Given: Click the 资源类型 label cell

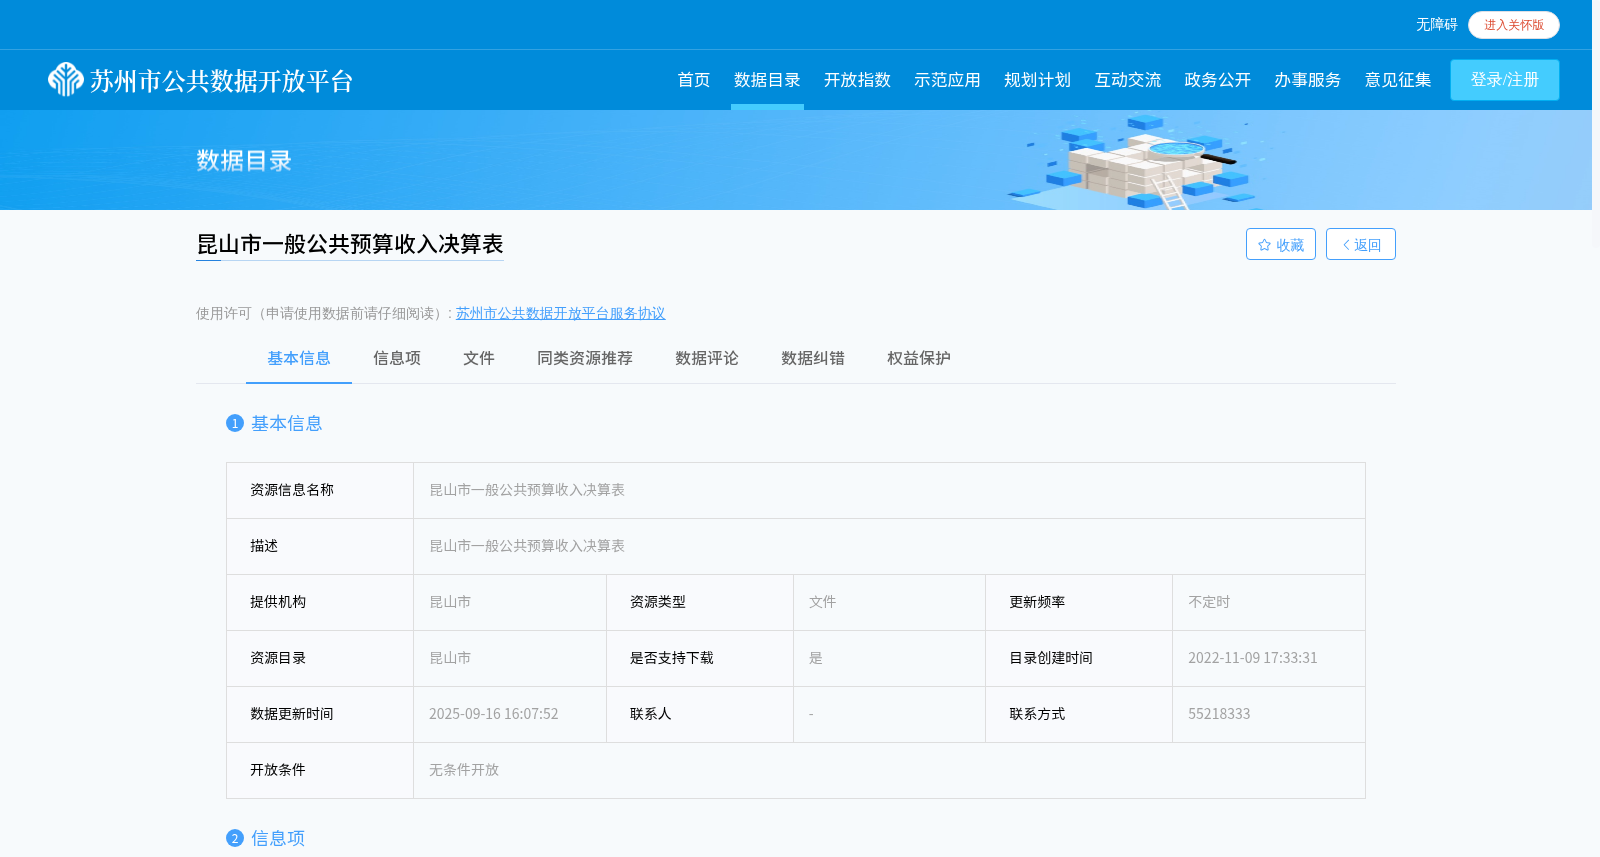Looking at the screenshot, I should 700,602.
